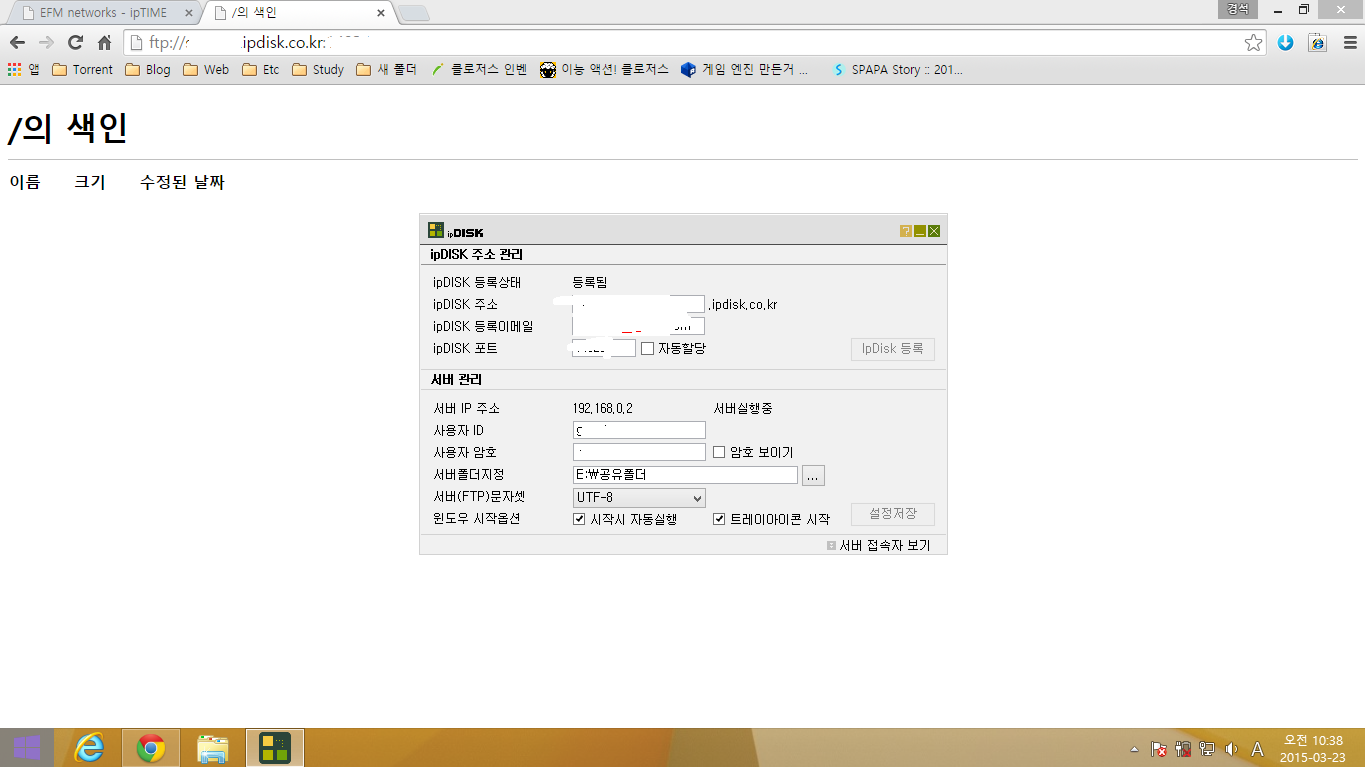This screenshot has width=1365, height=767.
Task: Enable the 자동할당 checkbox
Action: click(647, 348)
